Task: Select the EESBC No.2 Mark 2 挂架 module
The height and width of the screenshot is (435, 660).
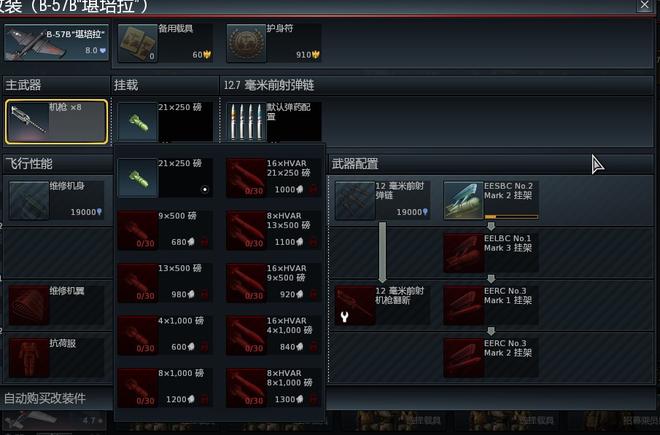Action: (x=491, y=200)
